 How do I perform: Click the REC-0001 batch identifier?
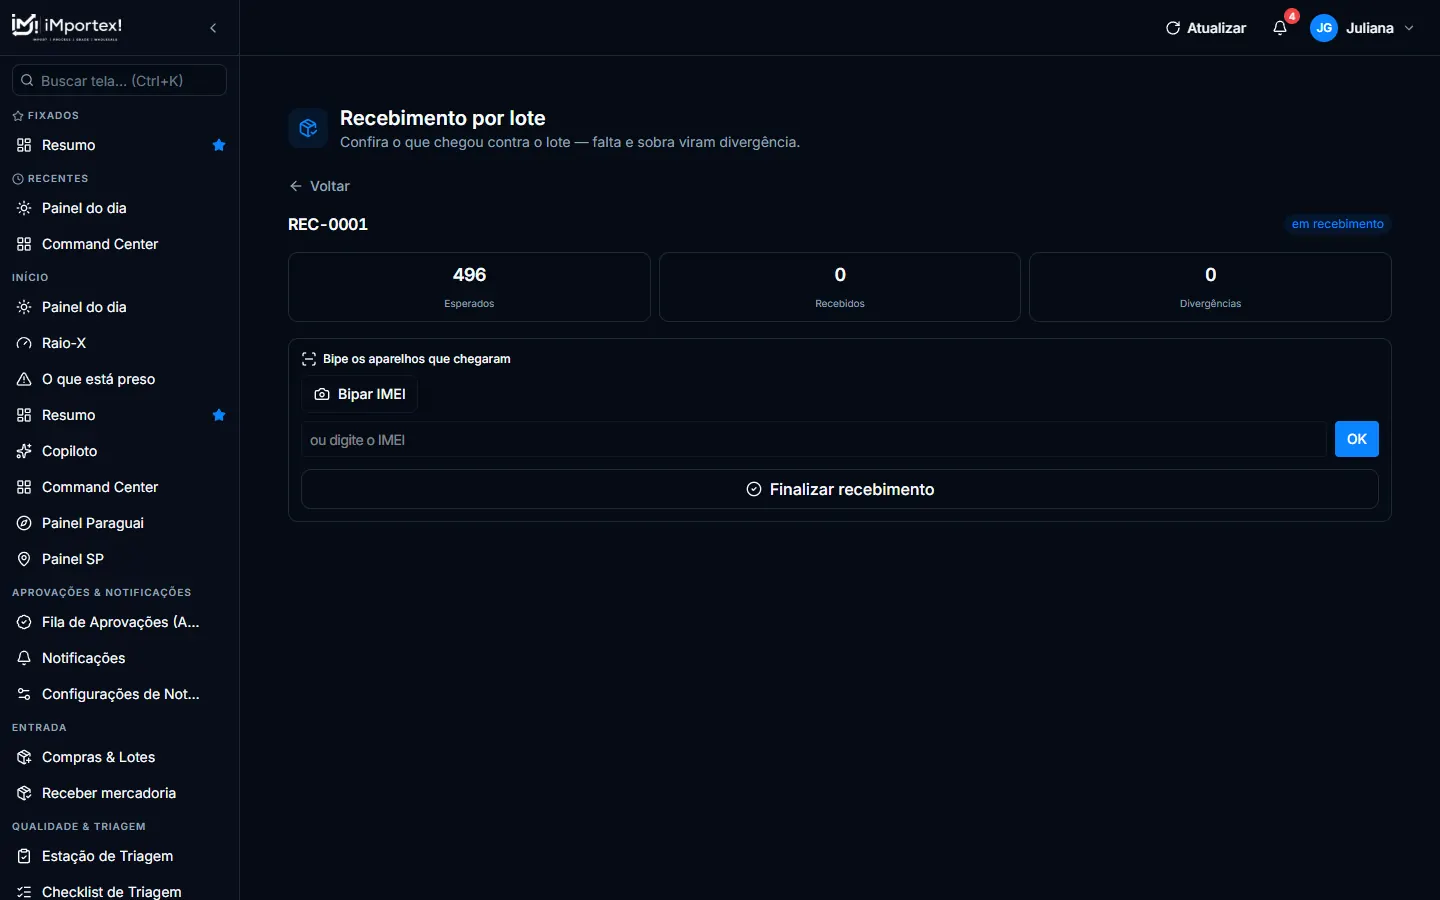pyautogui.click(x=328, y=224)
